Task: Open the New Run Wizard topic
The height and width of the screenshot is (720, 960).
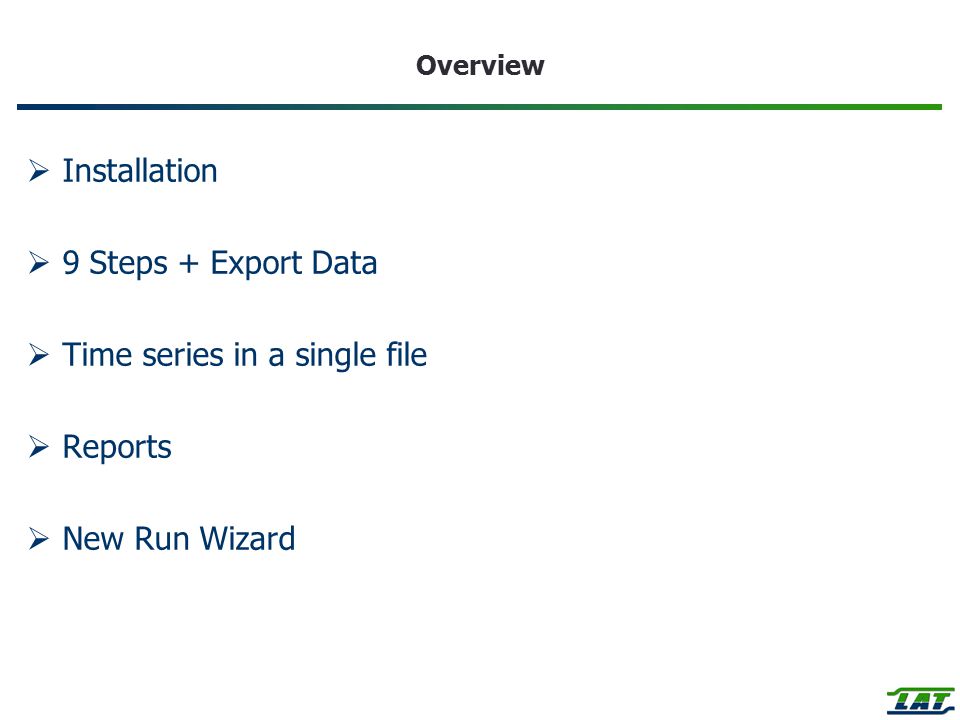Action: [179, 539]
